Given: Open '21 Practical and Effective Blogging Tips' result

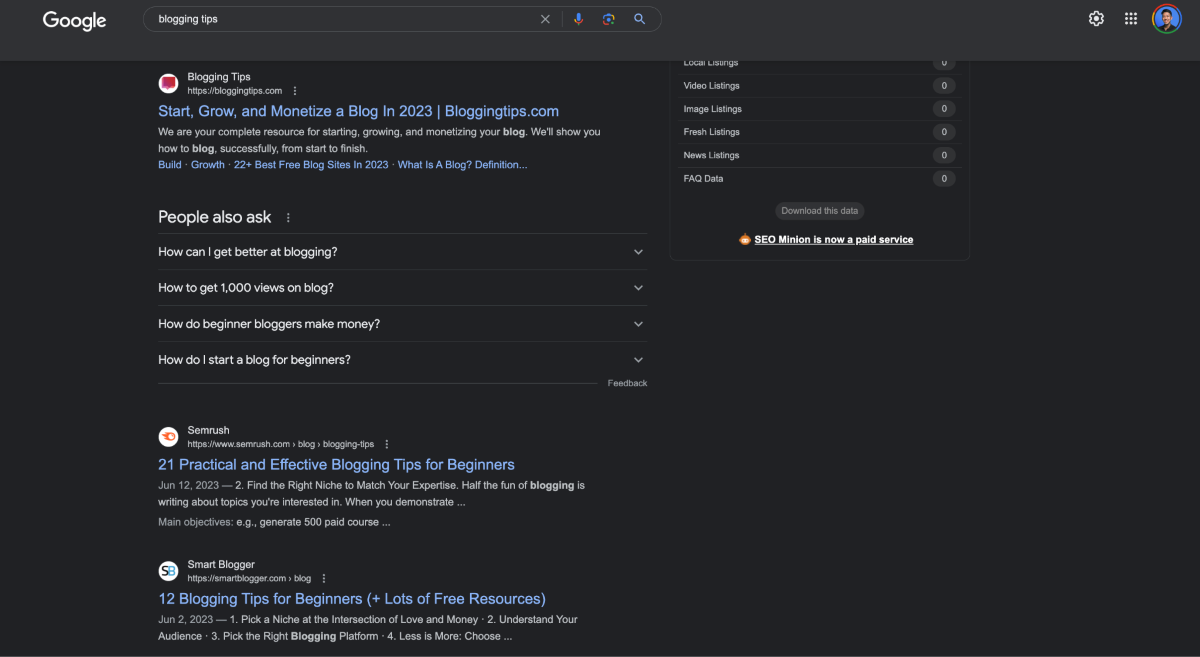Looking at the screenshot, I should tap(336, 465).
